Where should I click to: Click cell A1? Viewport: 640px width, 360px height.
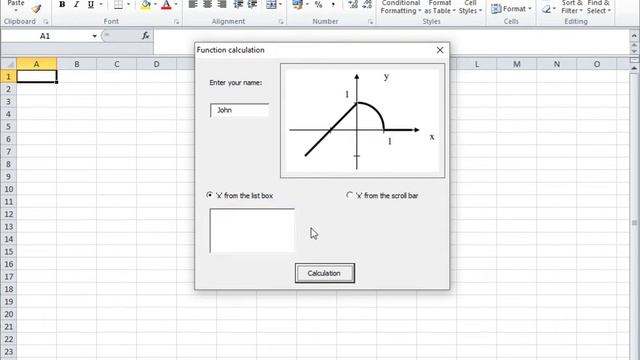point(37,76)
